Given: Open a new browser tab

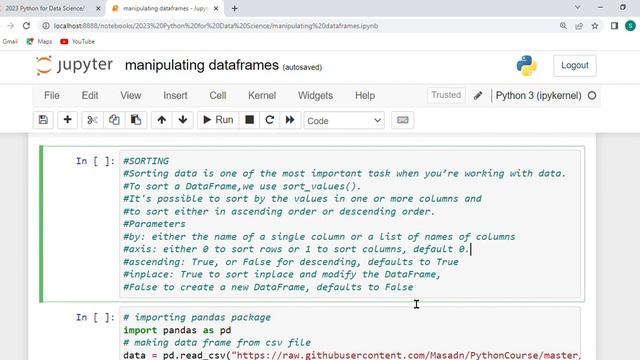Looking at the screenshot, I should (x=234, y=8).
